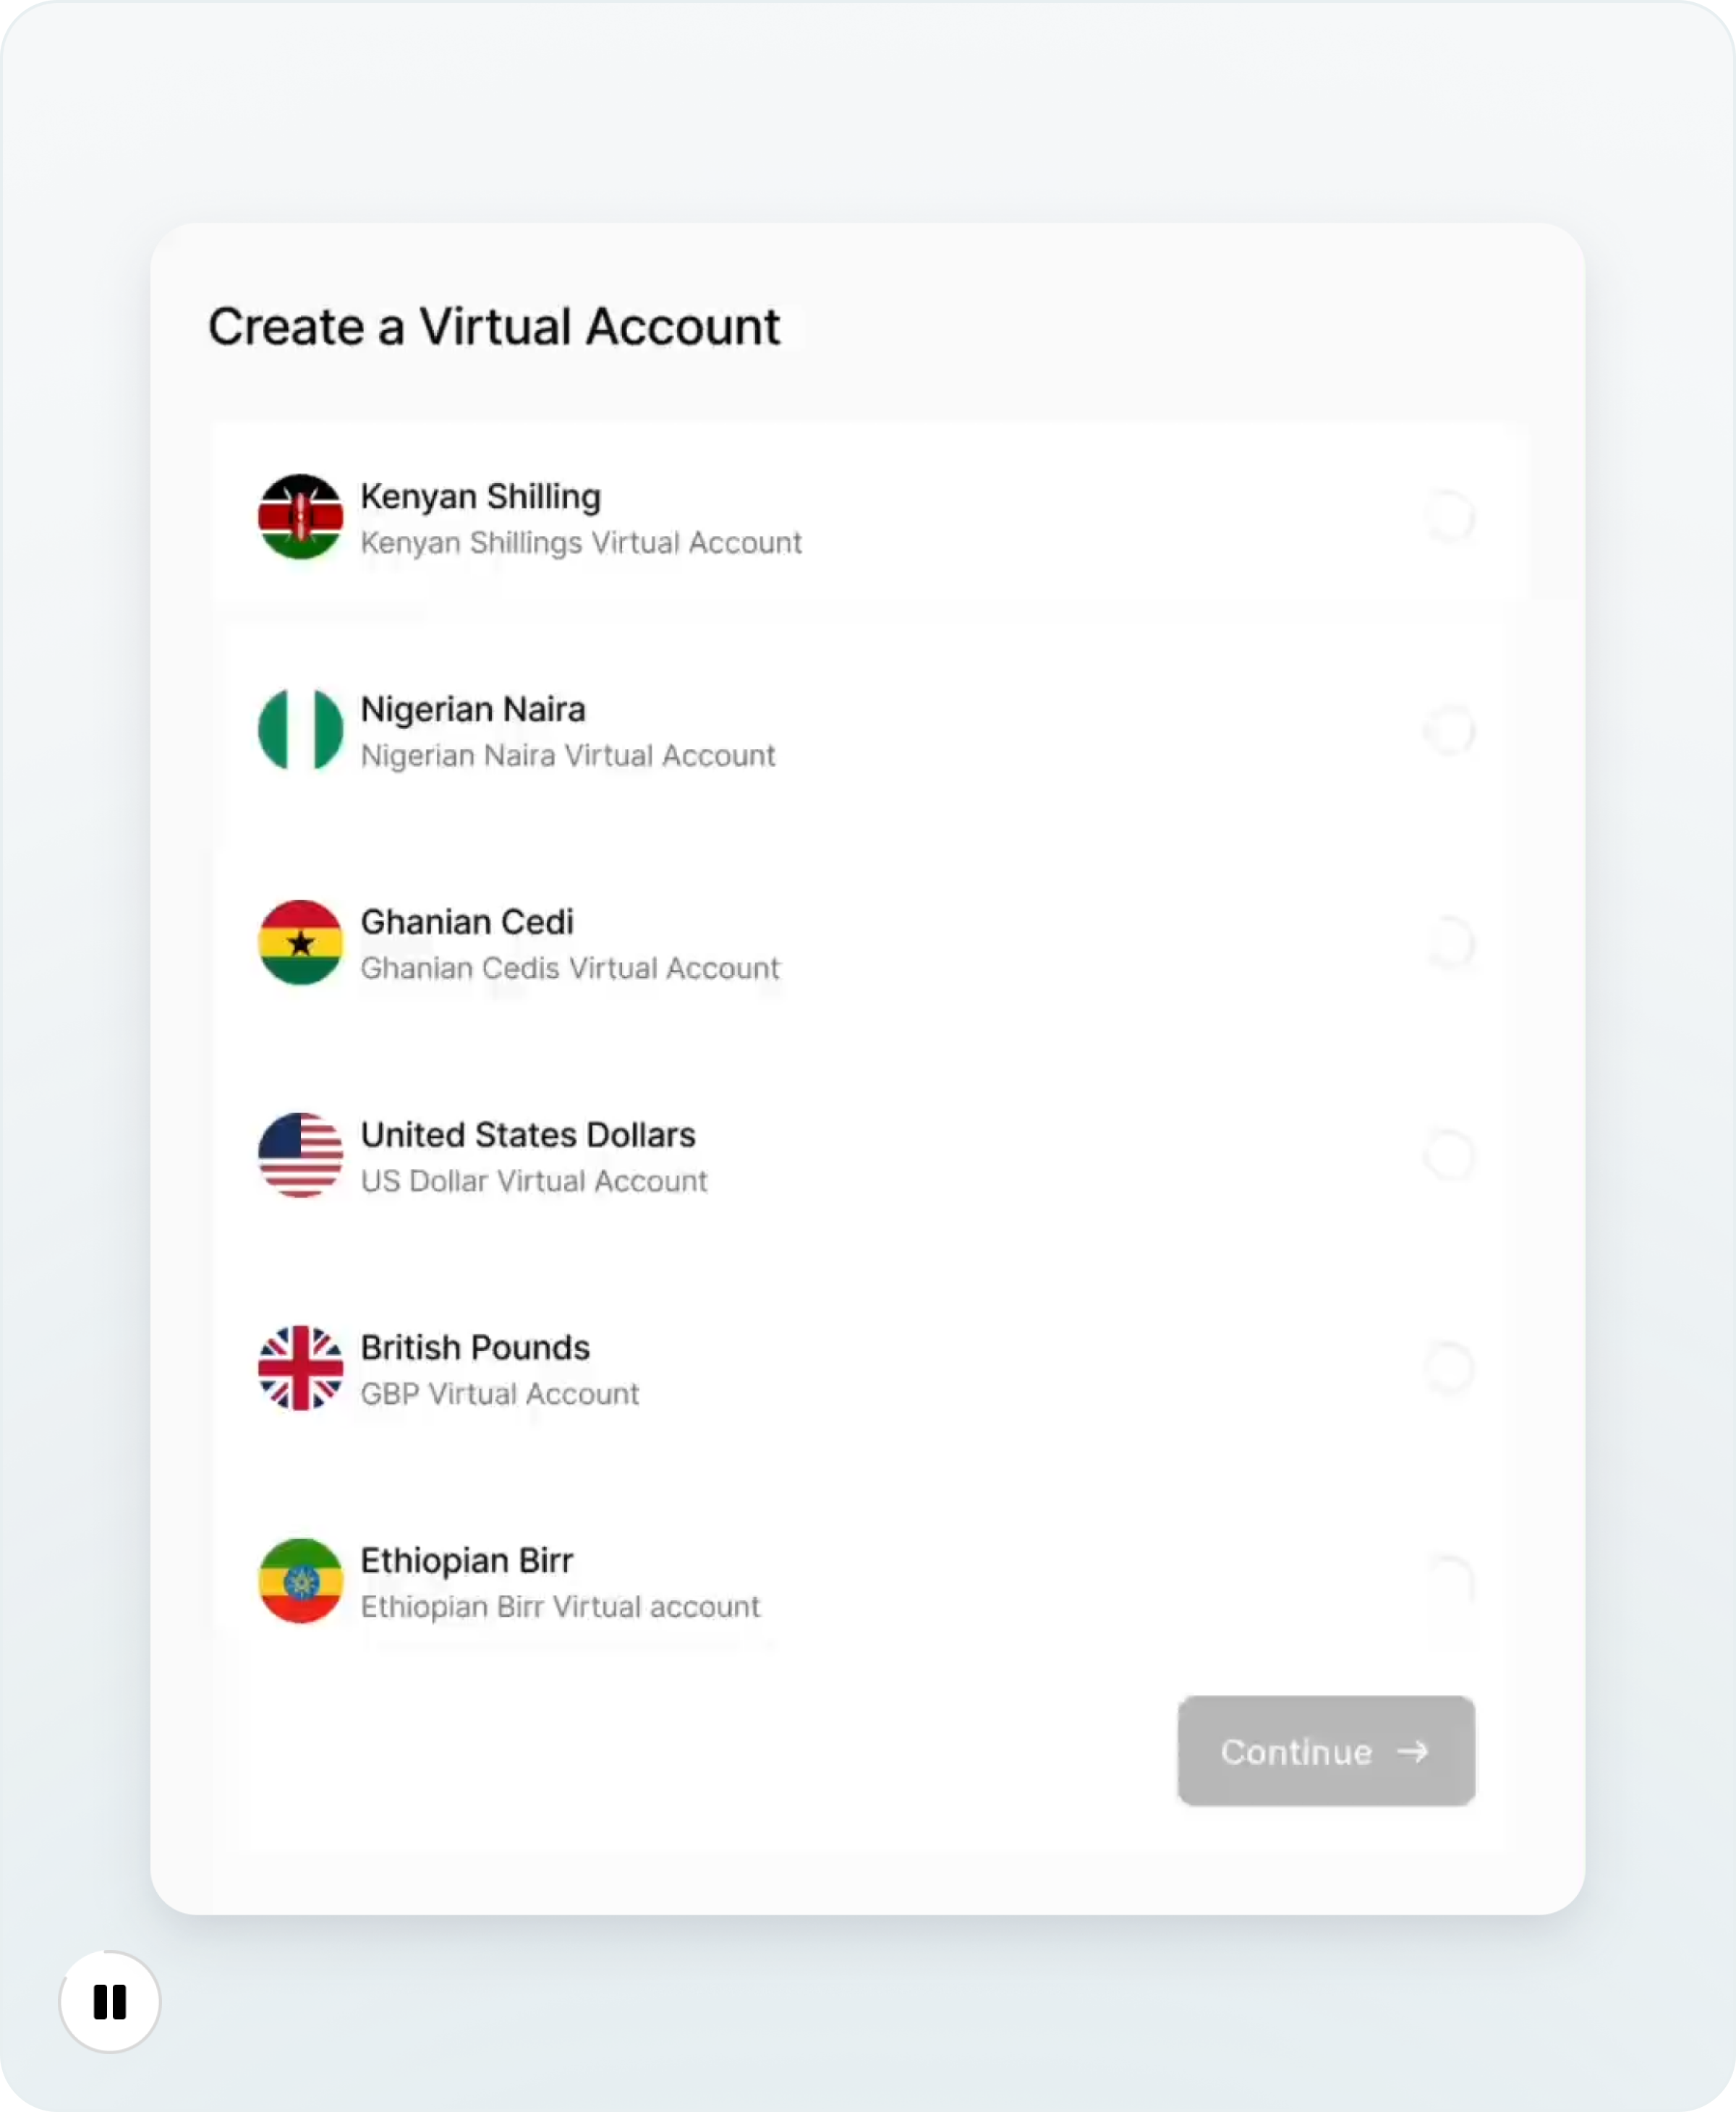Click the United Kingdom flag icon

point(300,1368)
